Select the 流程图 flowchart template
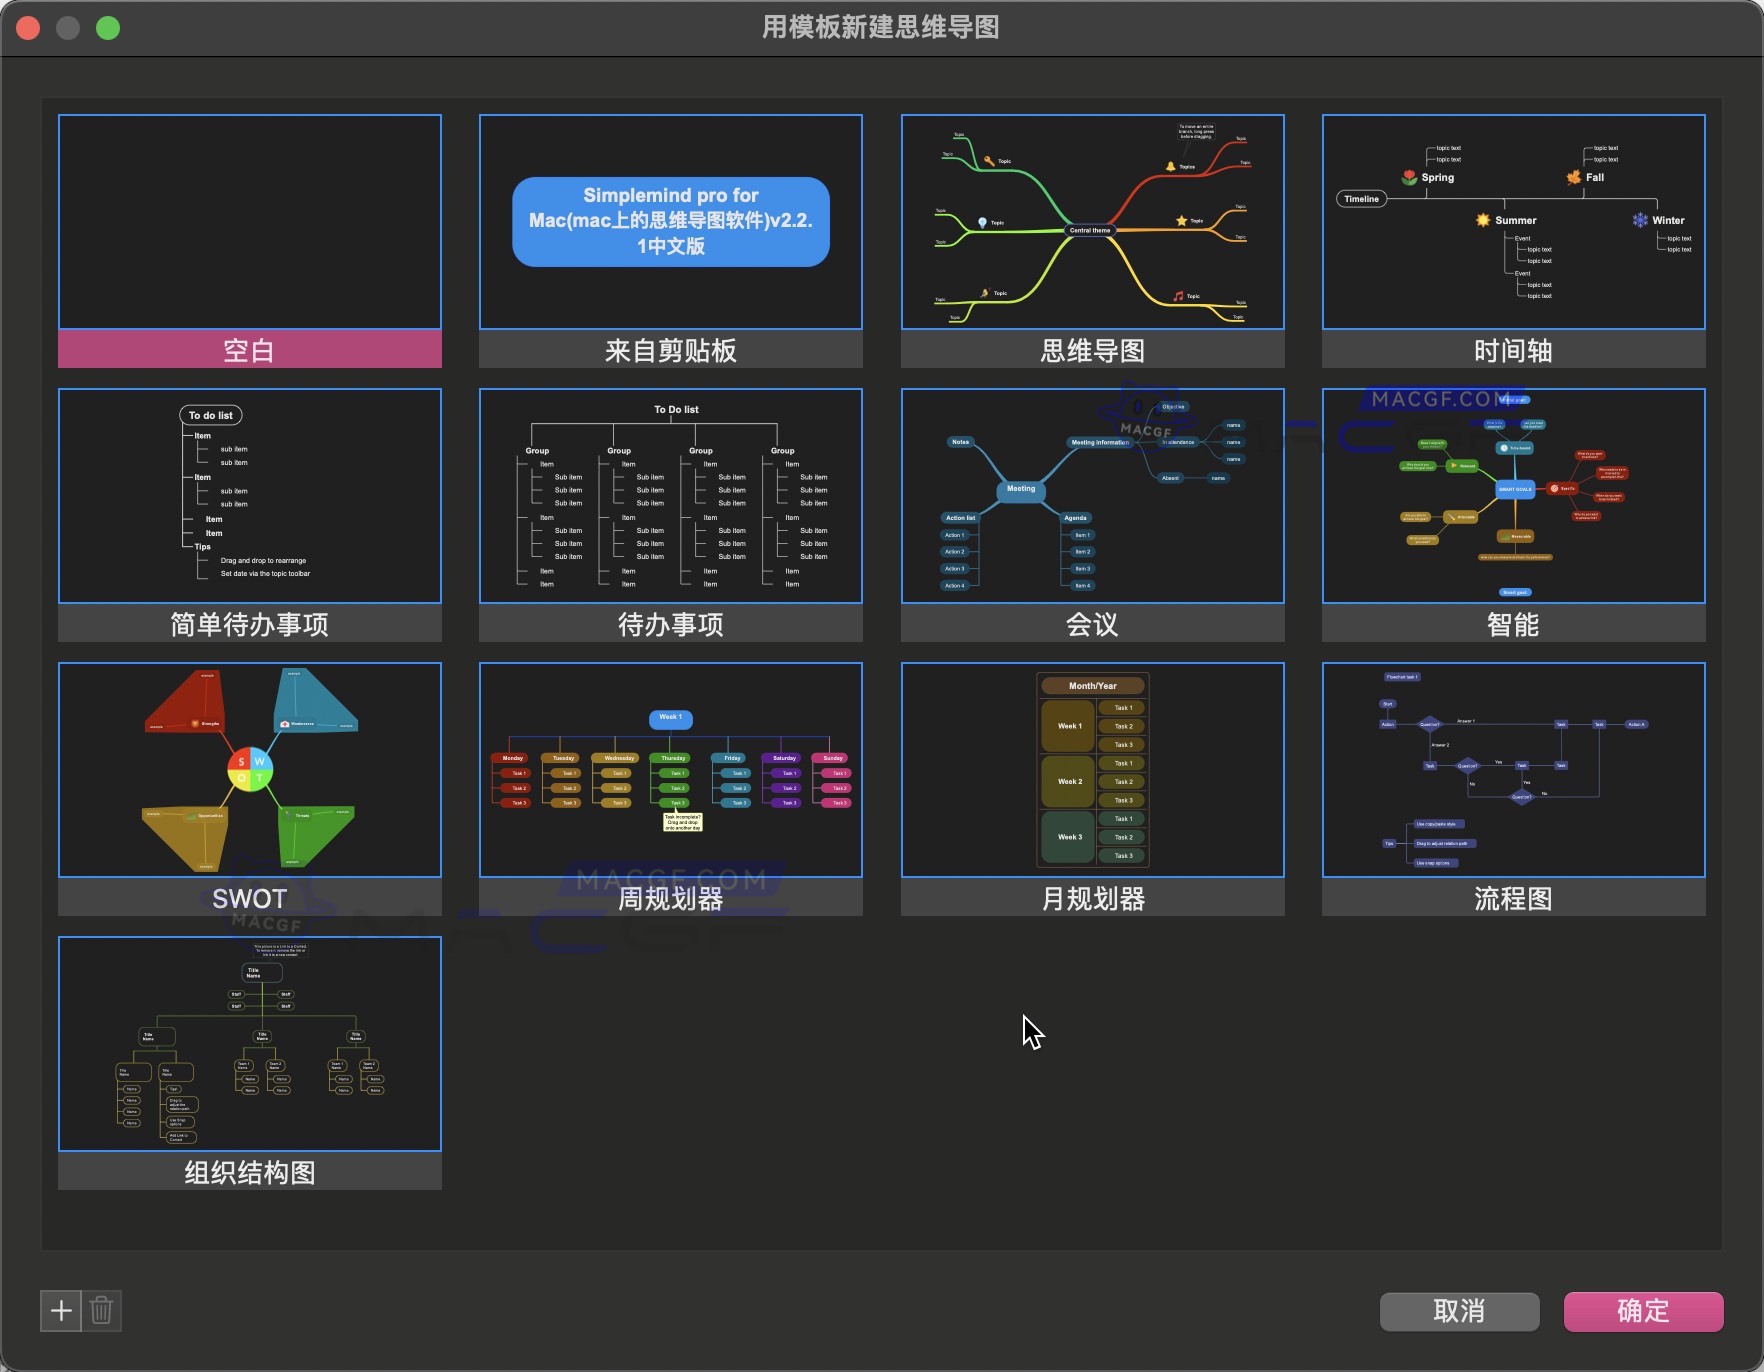 (1512, 770)
